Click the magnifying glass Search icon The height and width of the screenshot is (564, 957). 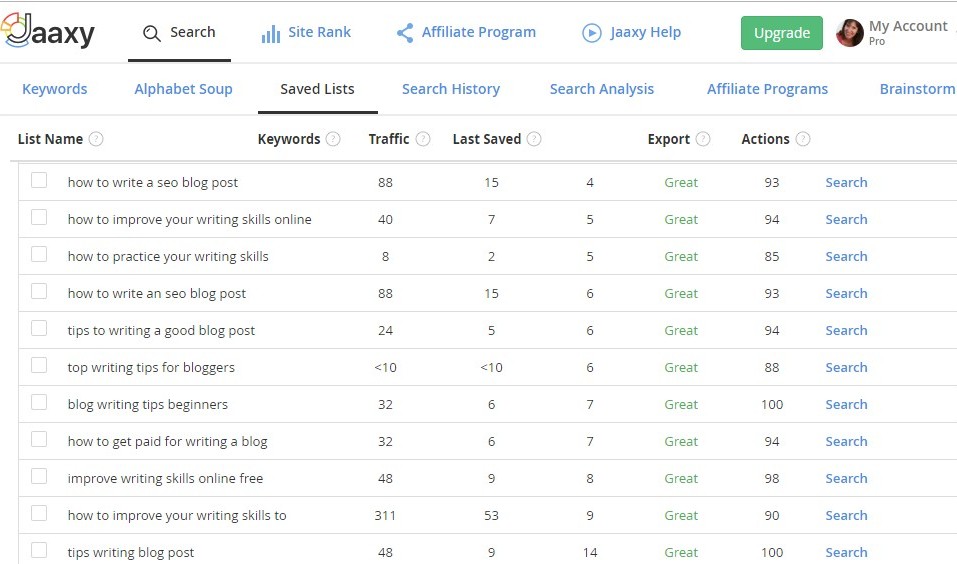[151, 33]
